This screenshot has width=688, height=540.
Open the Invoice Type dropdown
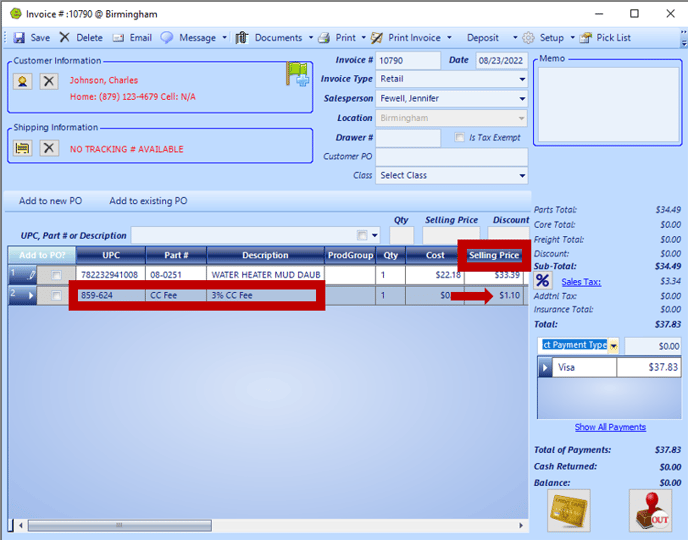pos(522,79)
